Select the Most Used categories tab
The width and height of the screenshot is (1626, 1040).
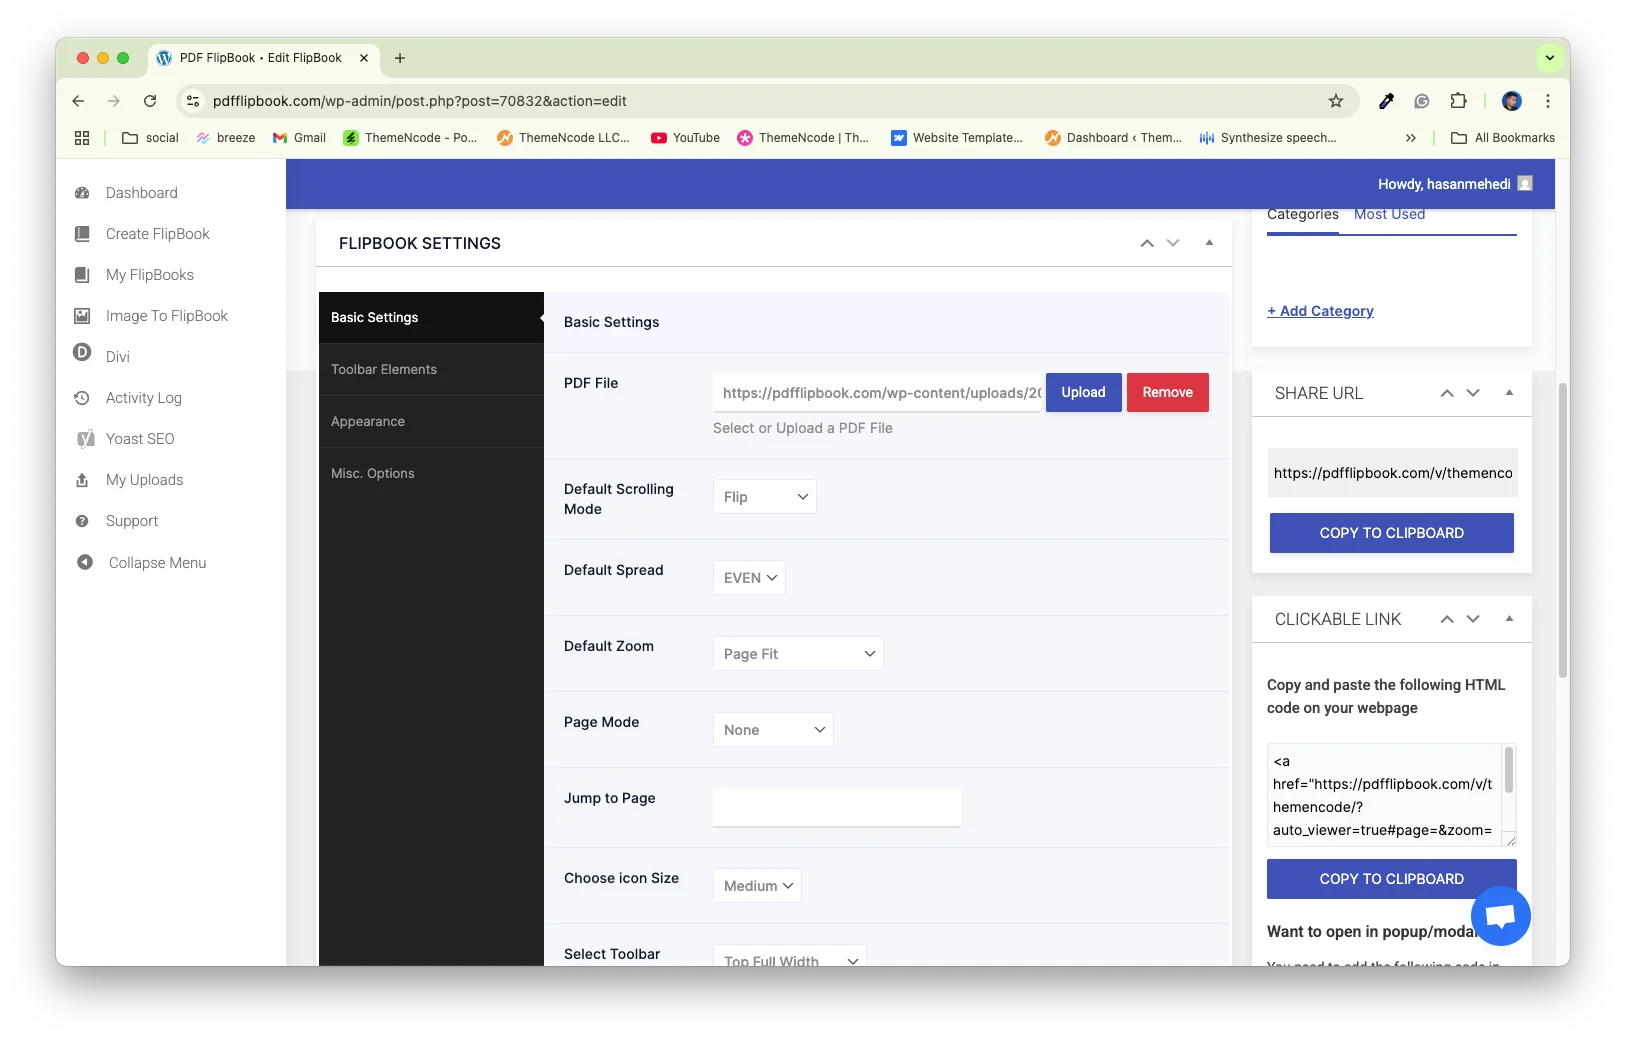(1389, 215)
